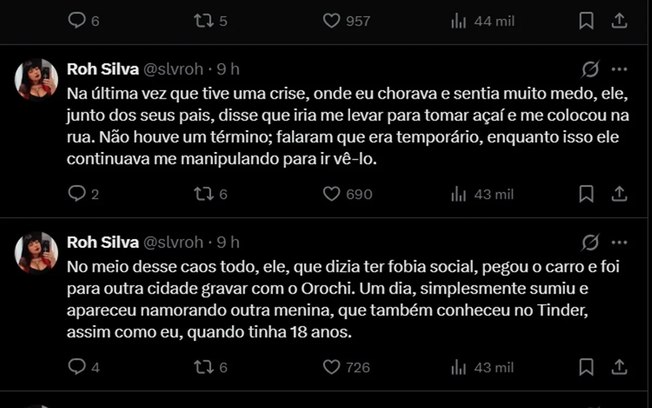
Task: Click the Grok icon on the Orochi tweet
Action: [591, 241]
